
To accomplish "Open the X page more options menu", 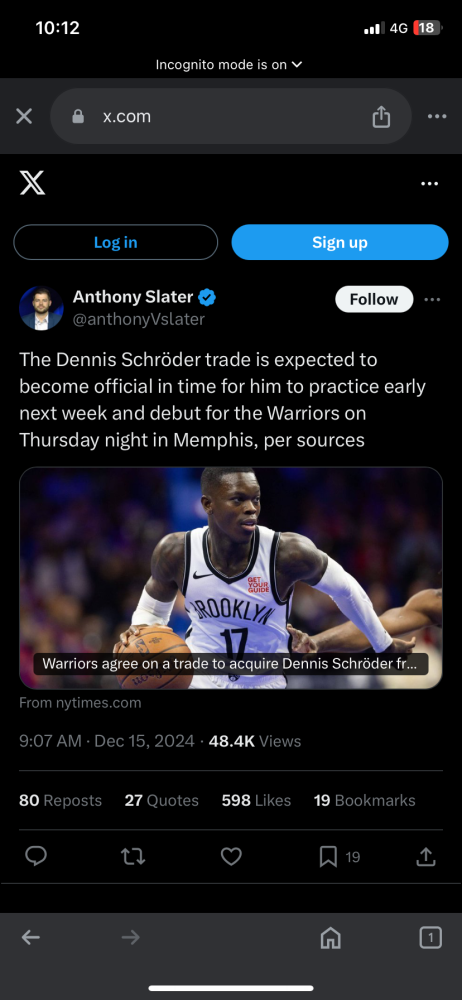I will [430, 184].
